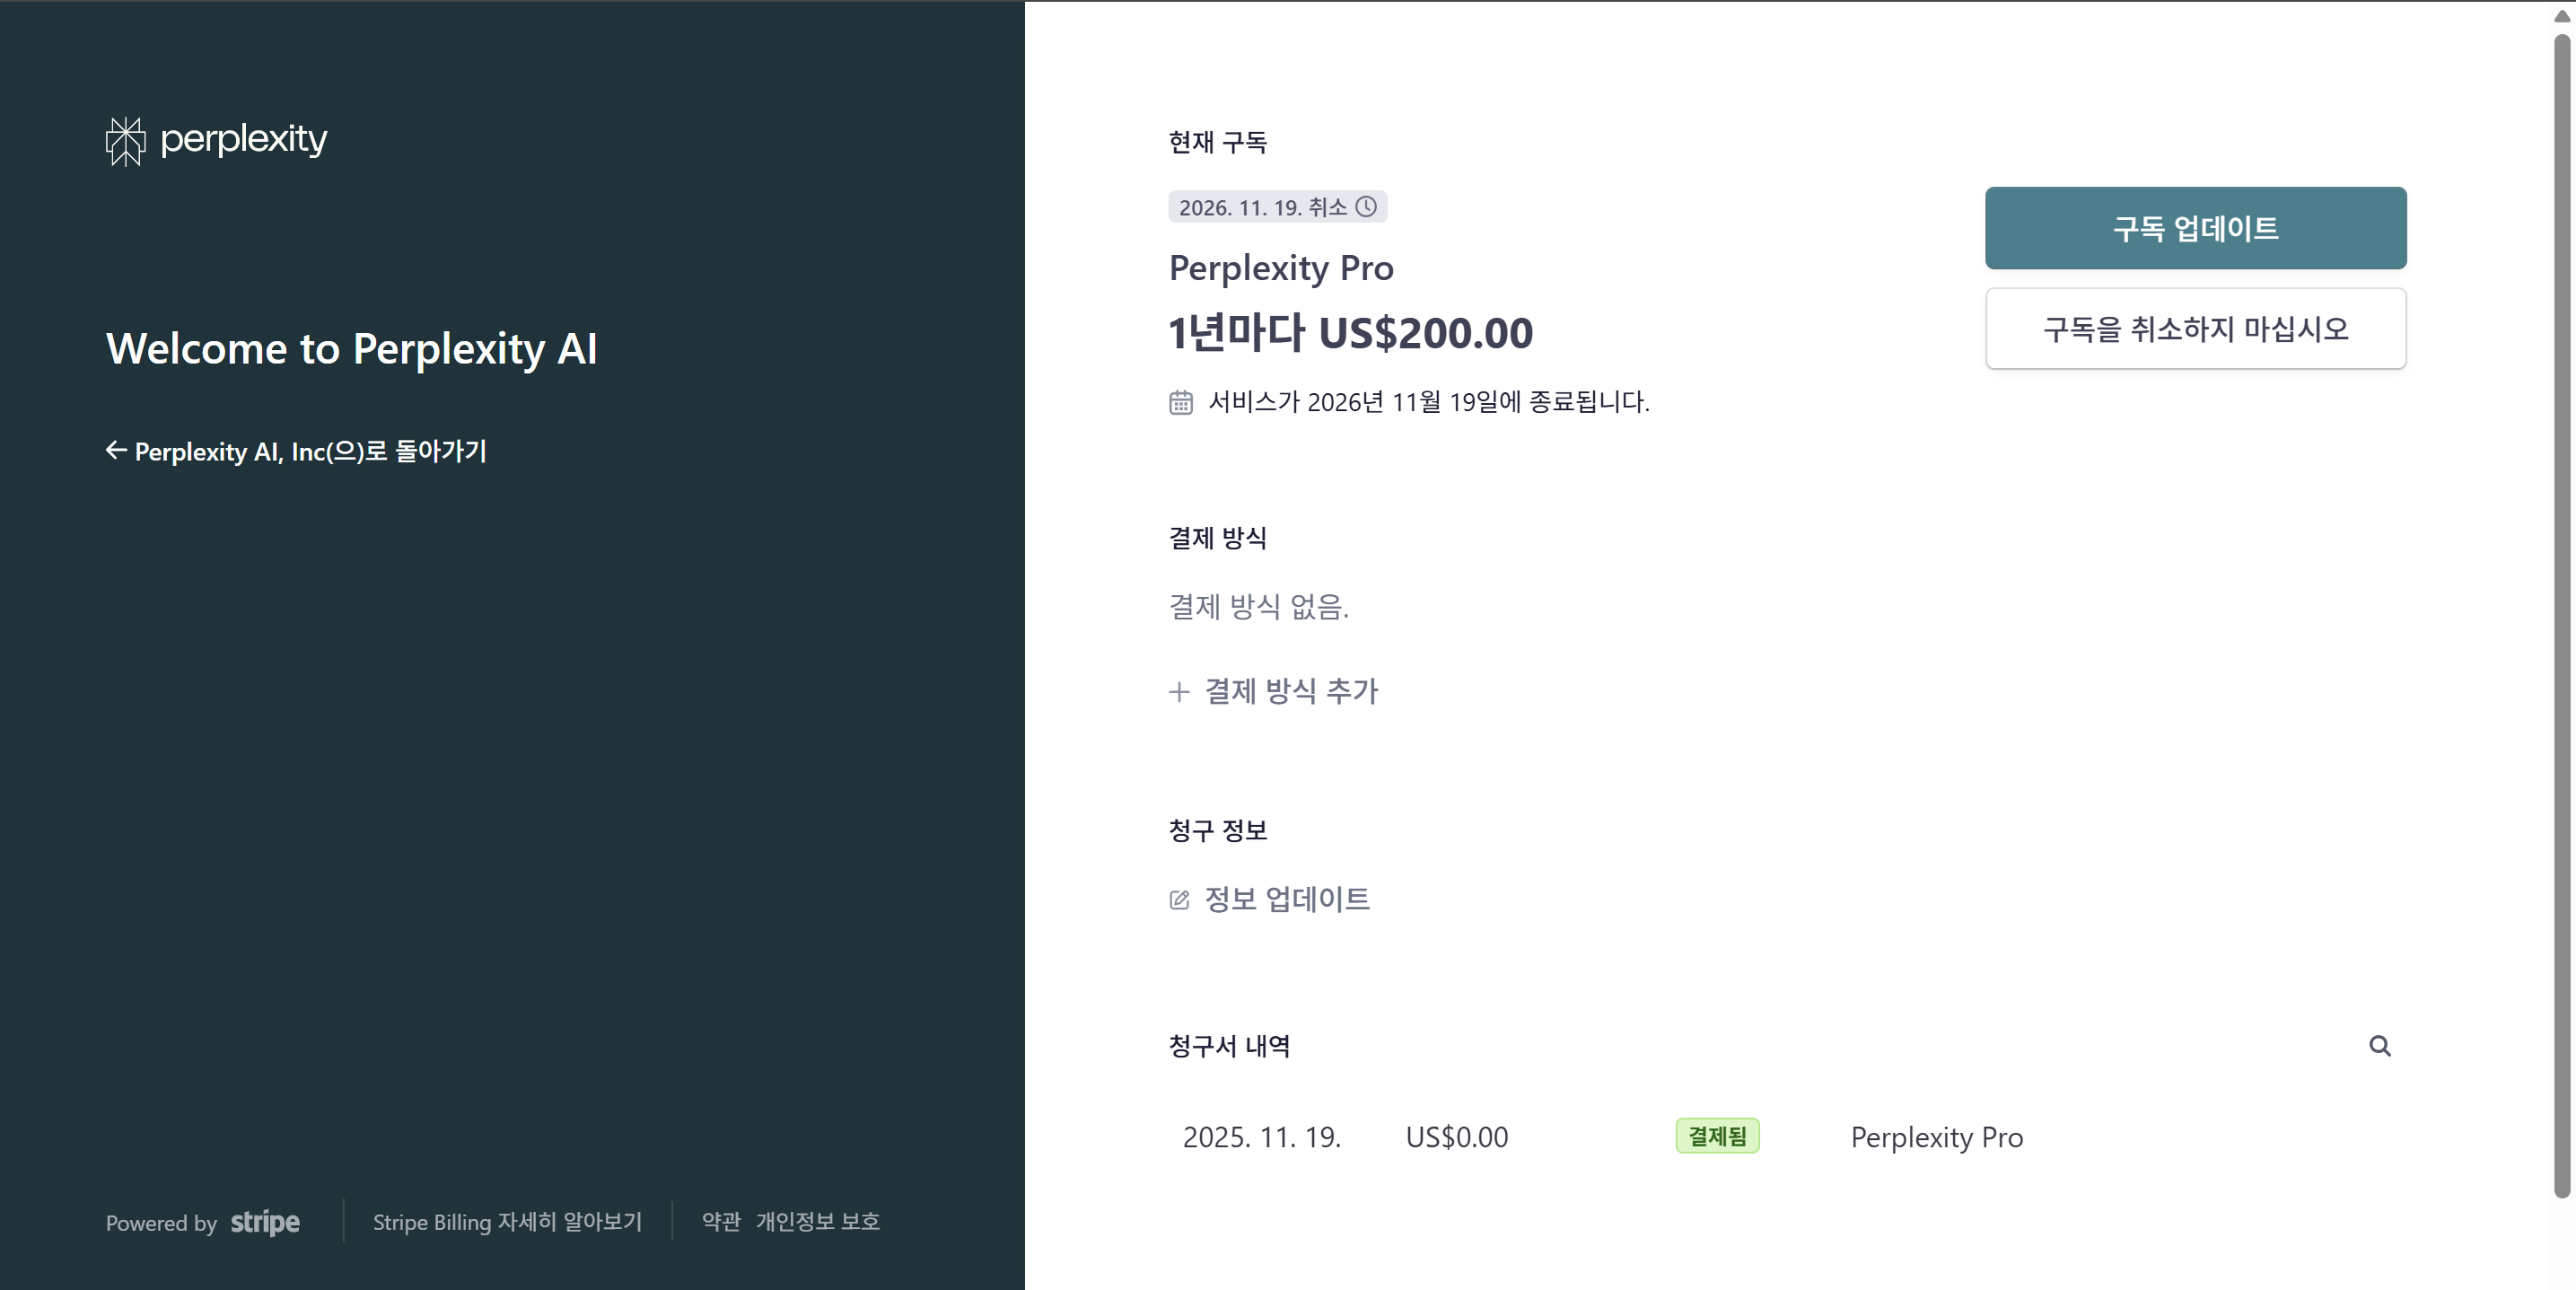Viewport: 2576px width, 1290px height.
Task: Open the Stripe Billing 자세히 알아보기 link
Action: pyautogui.click(x=506, y=1222)
